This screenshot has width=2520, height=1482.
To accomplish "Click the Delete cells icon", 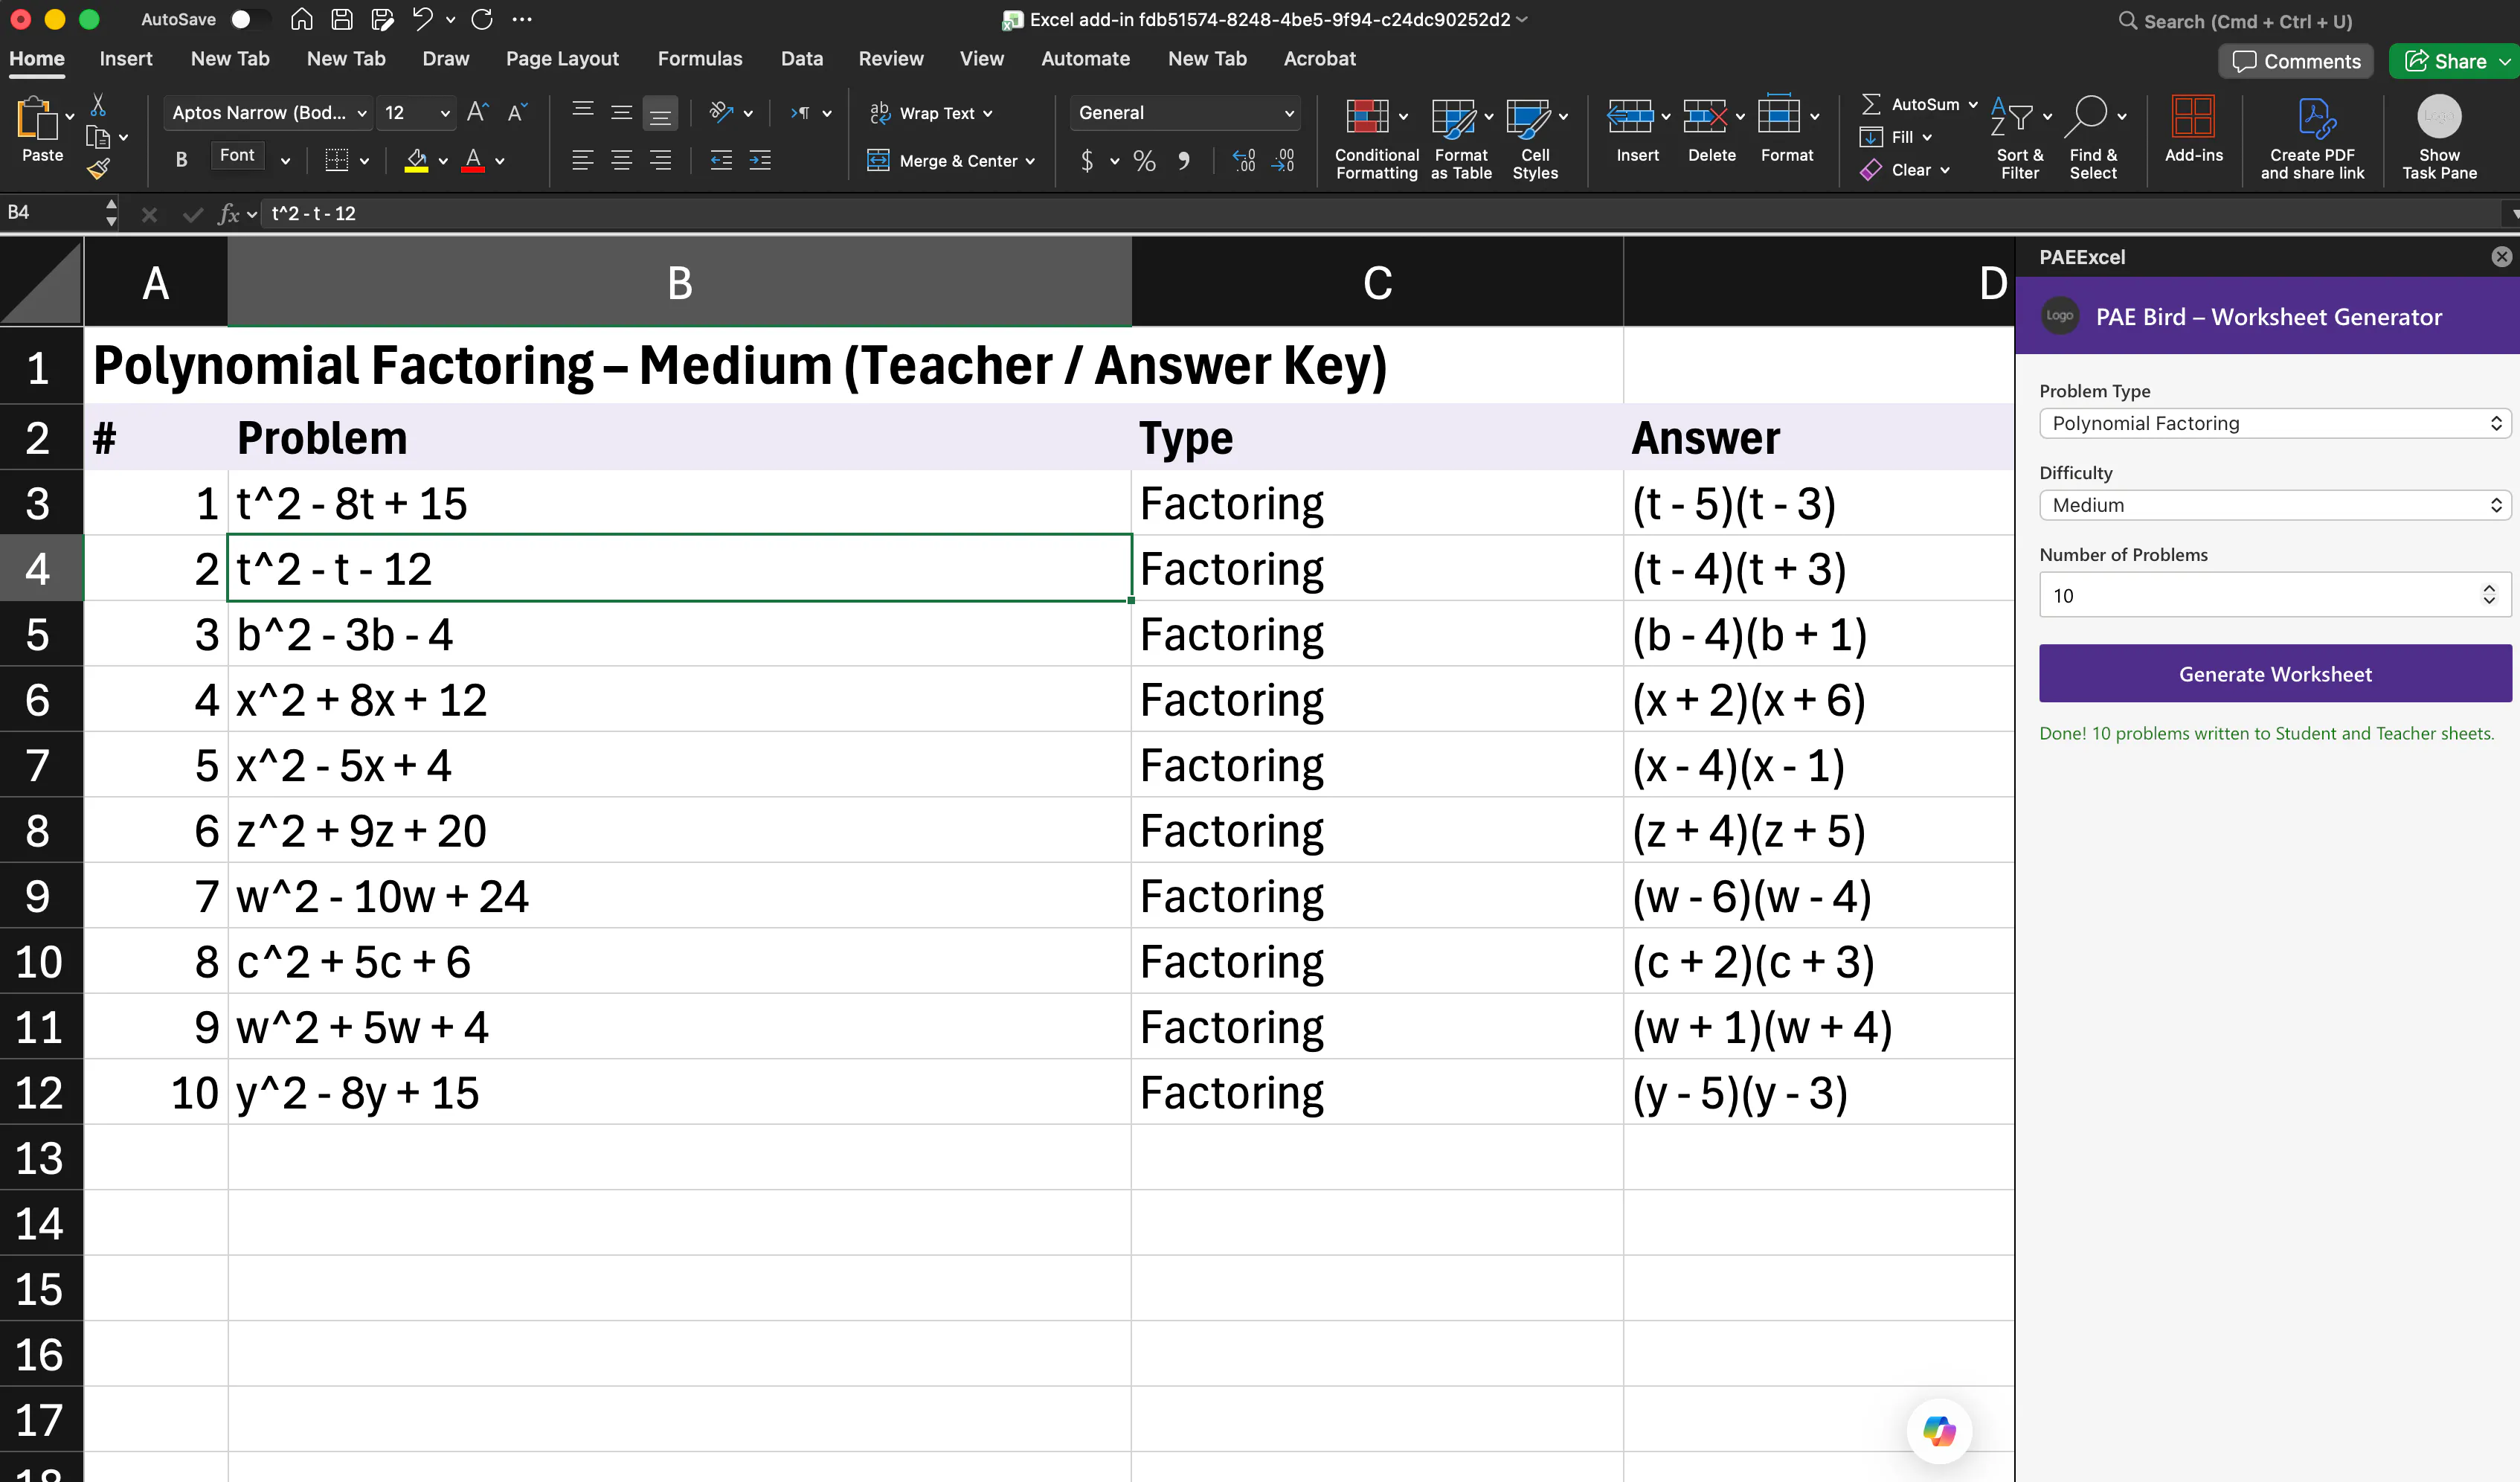I will [1705, 117].
